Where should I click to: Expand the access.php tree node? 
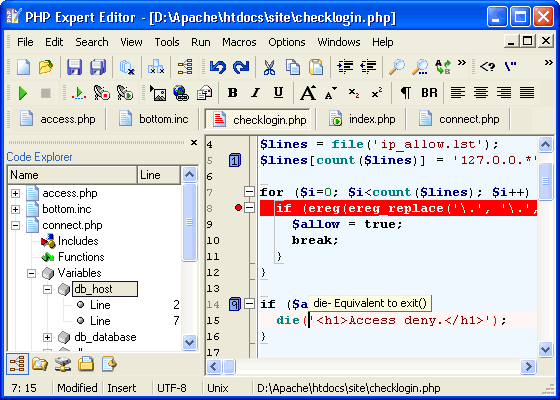point(15,193)
